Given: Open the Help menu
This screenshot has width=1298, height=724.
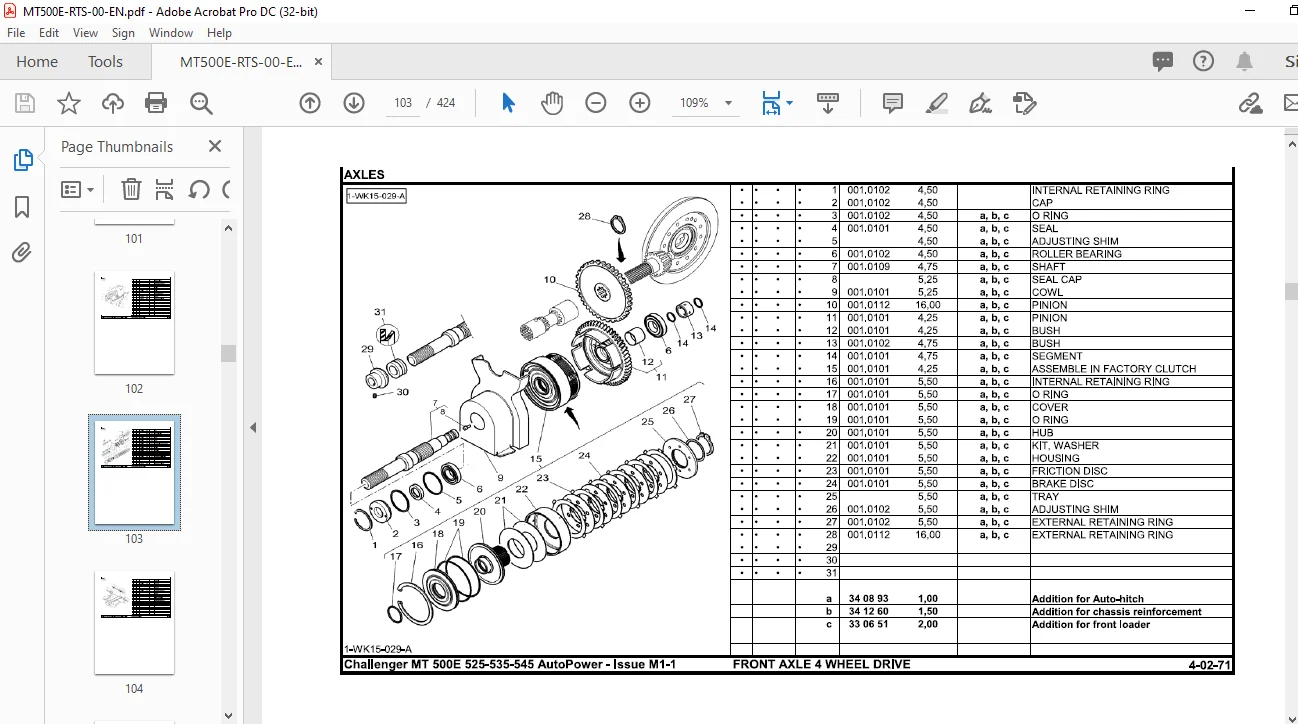Looking at the screenshot, I should 219,33.
